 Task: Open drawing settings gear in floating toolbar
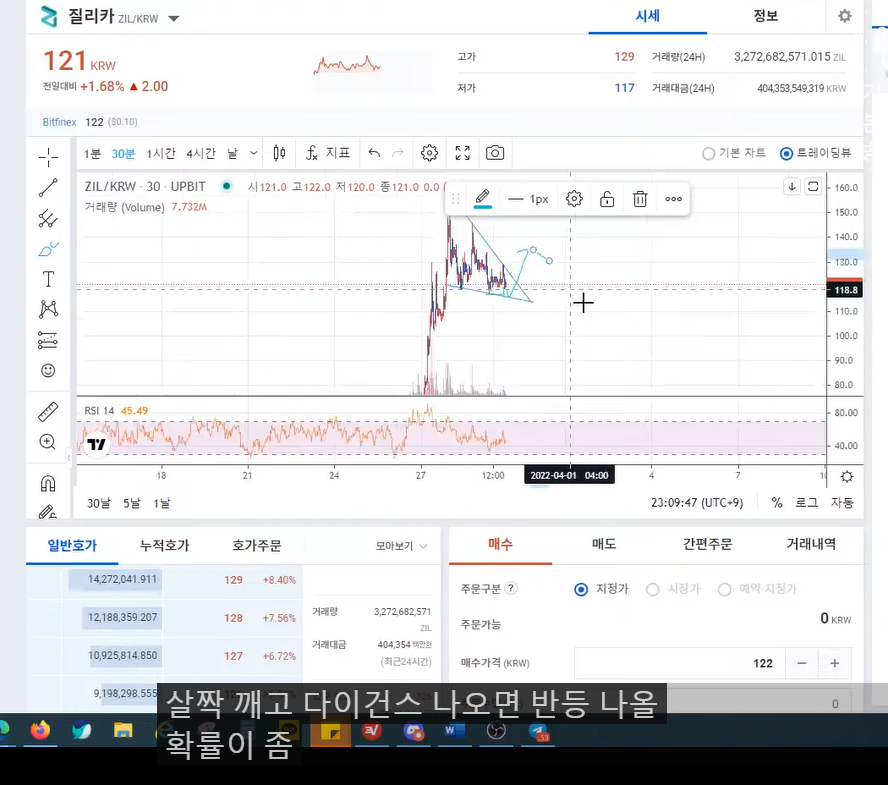click(574, 199)
